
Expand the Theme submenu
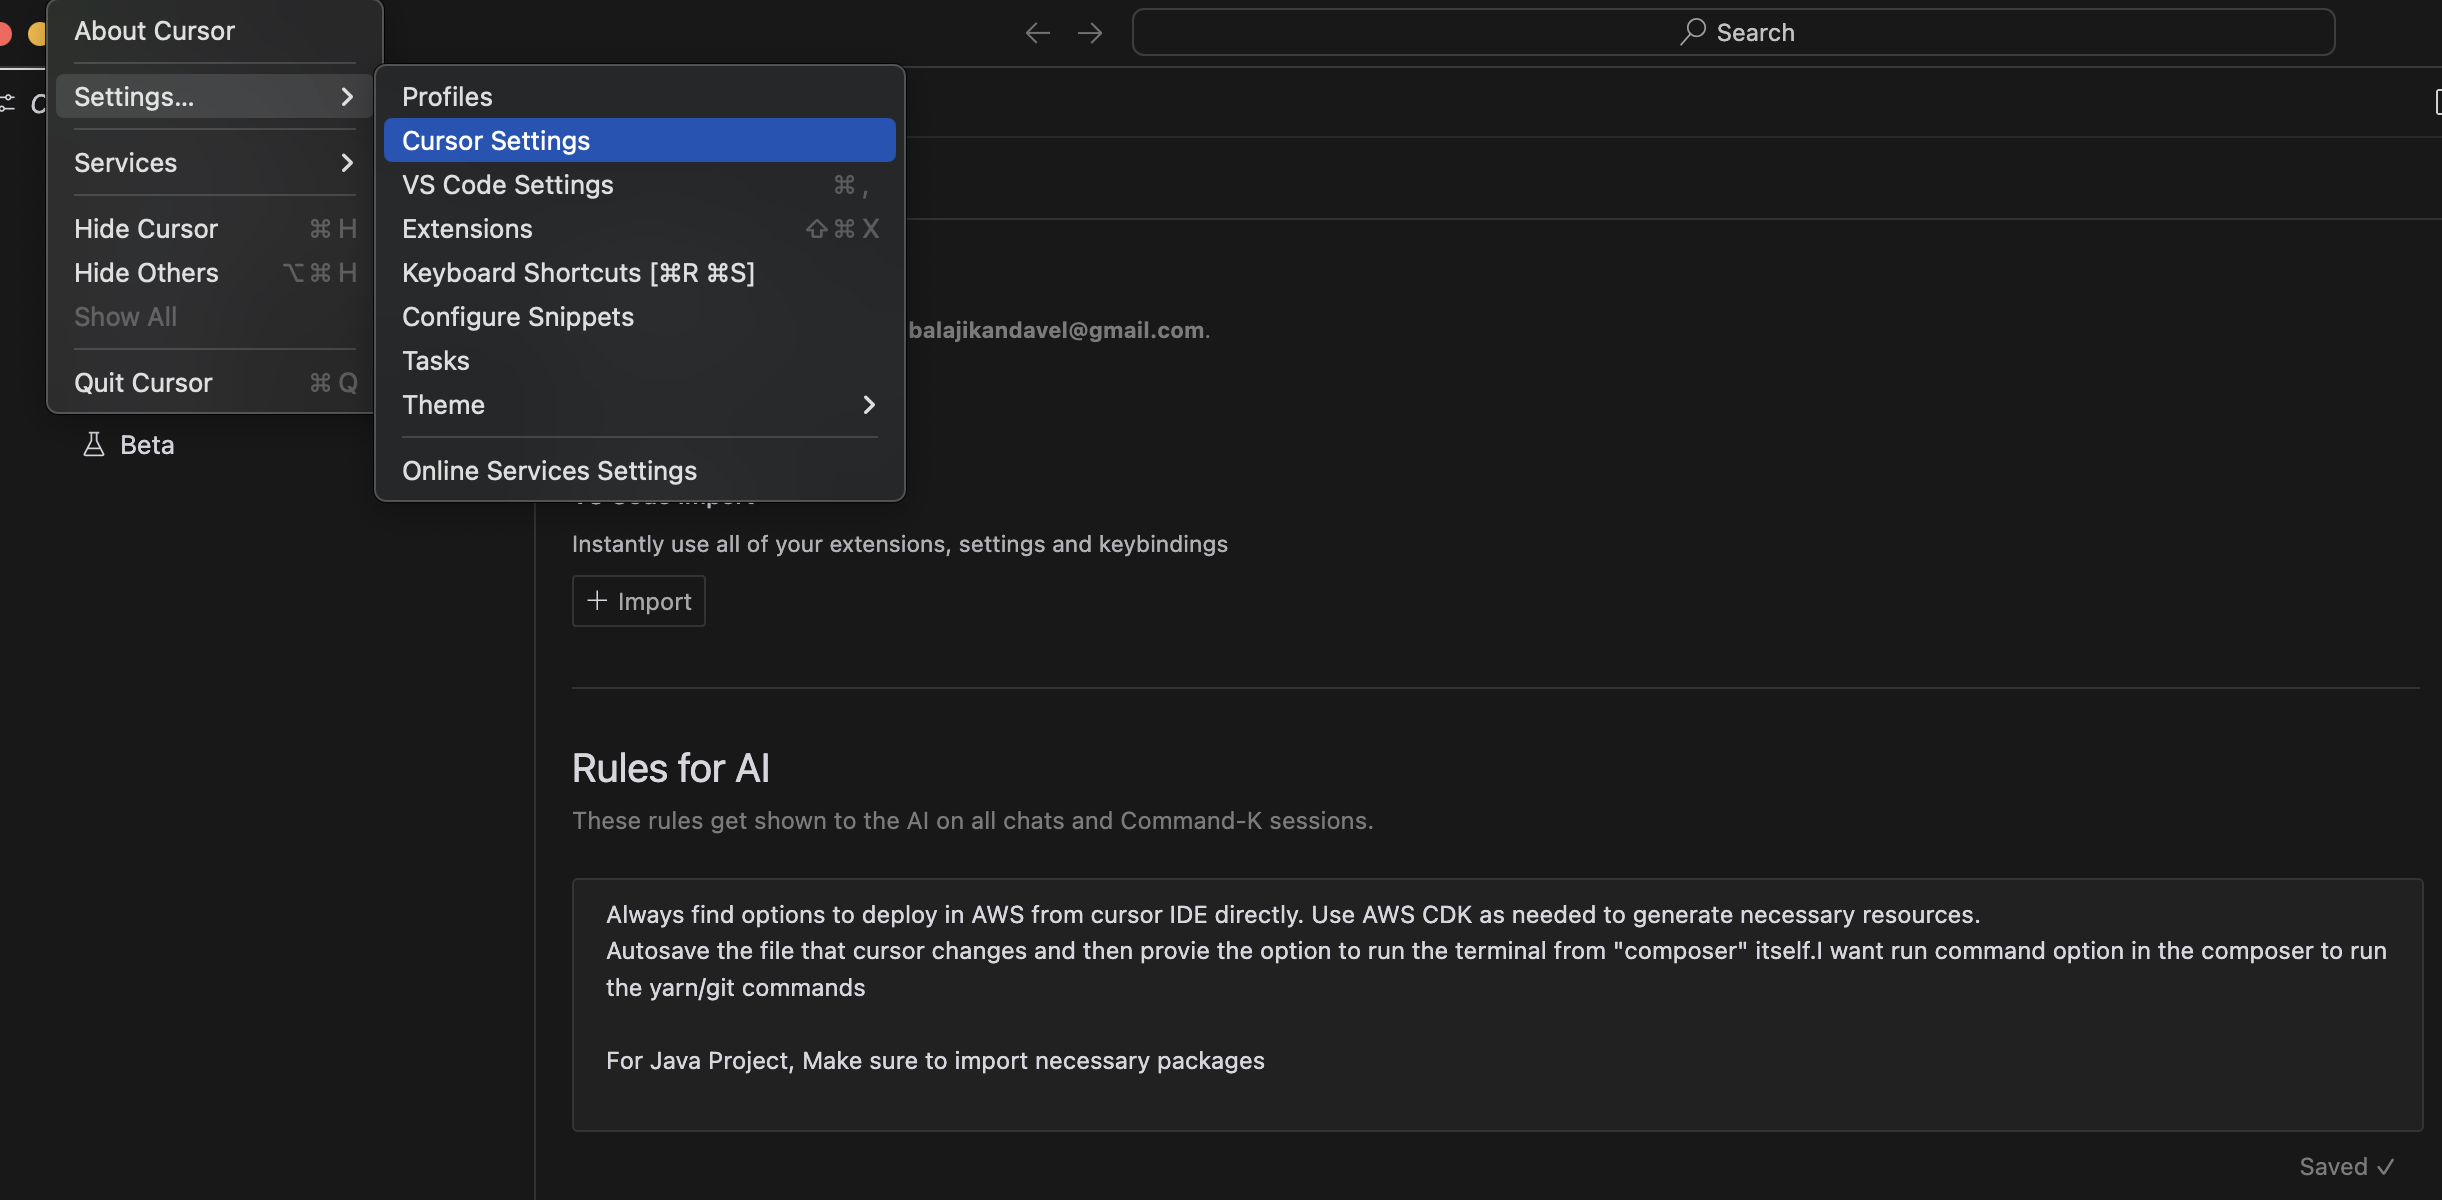coord(640,405)
